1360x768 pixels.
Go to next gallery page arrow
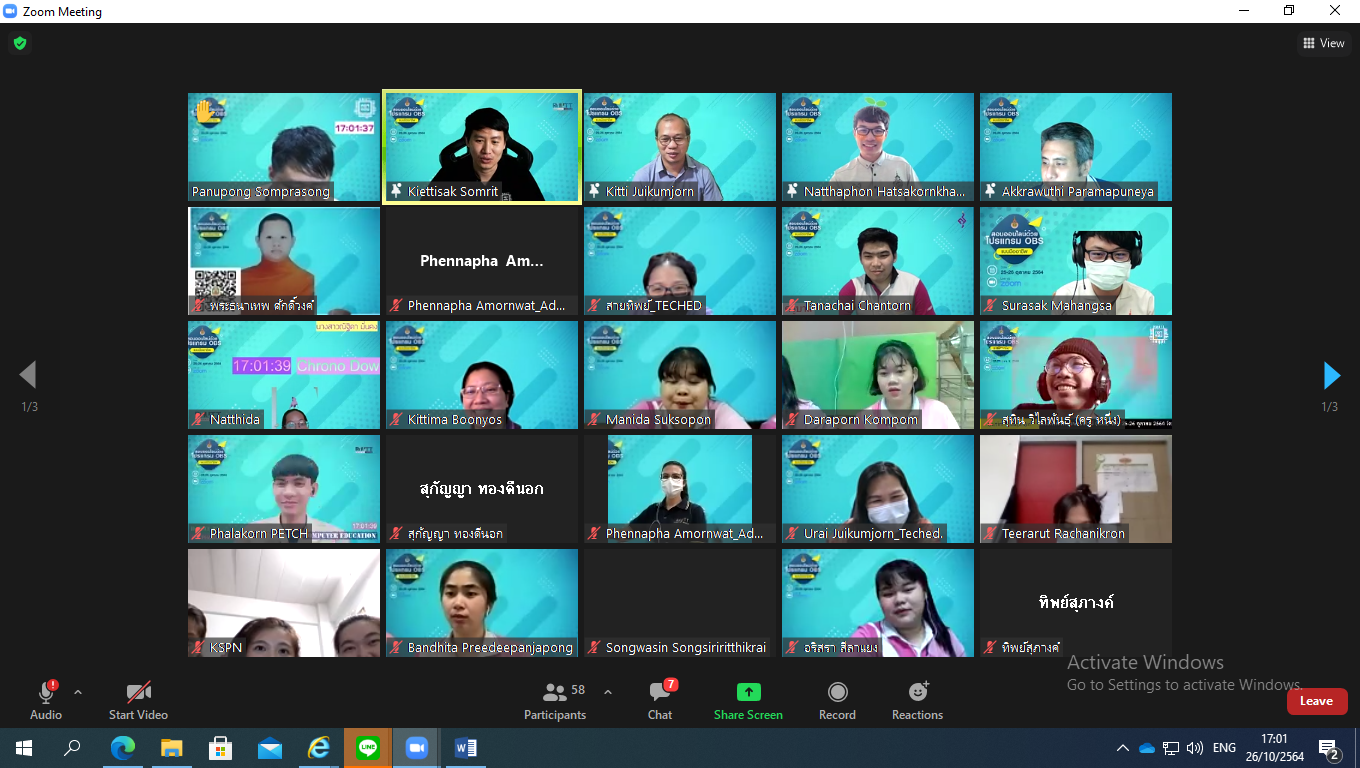1331,375
